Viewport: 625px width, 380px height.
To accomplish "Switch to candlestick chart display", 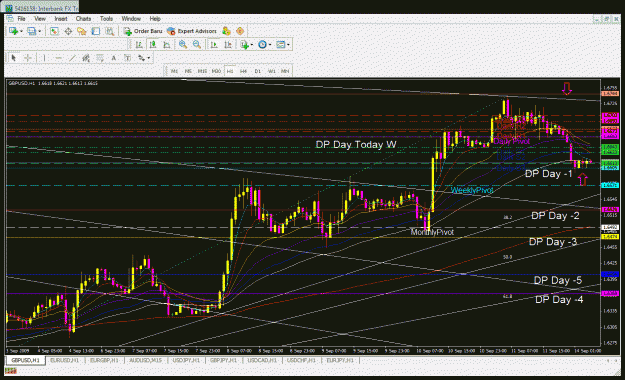I will pyautogui.click(x=153, y=45).
